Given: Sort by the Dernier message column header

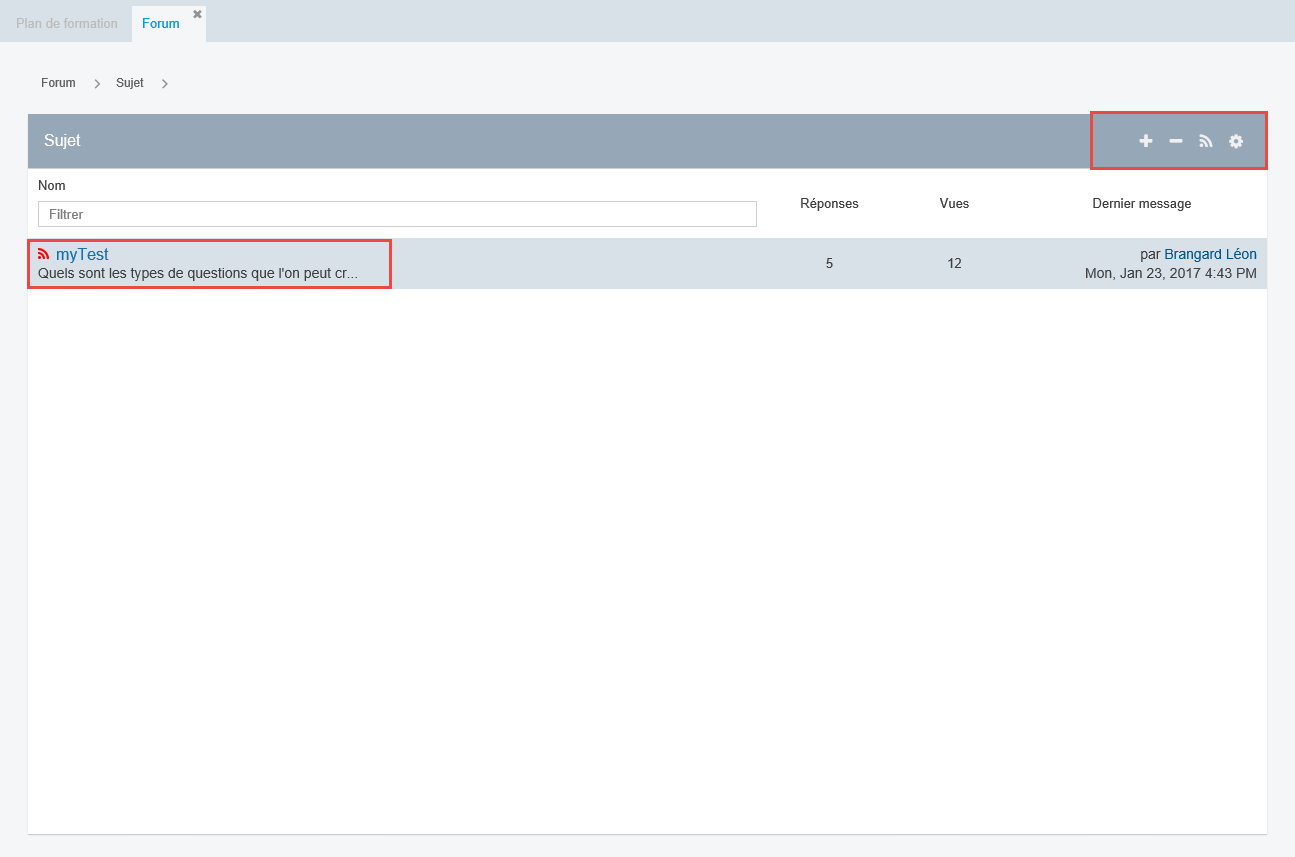Looking at the screenshot, I should [x=1141, y=203].
